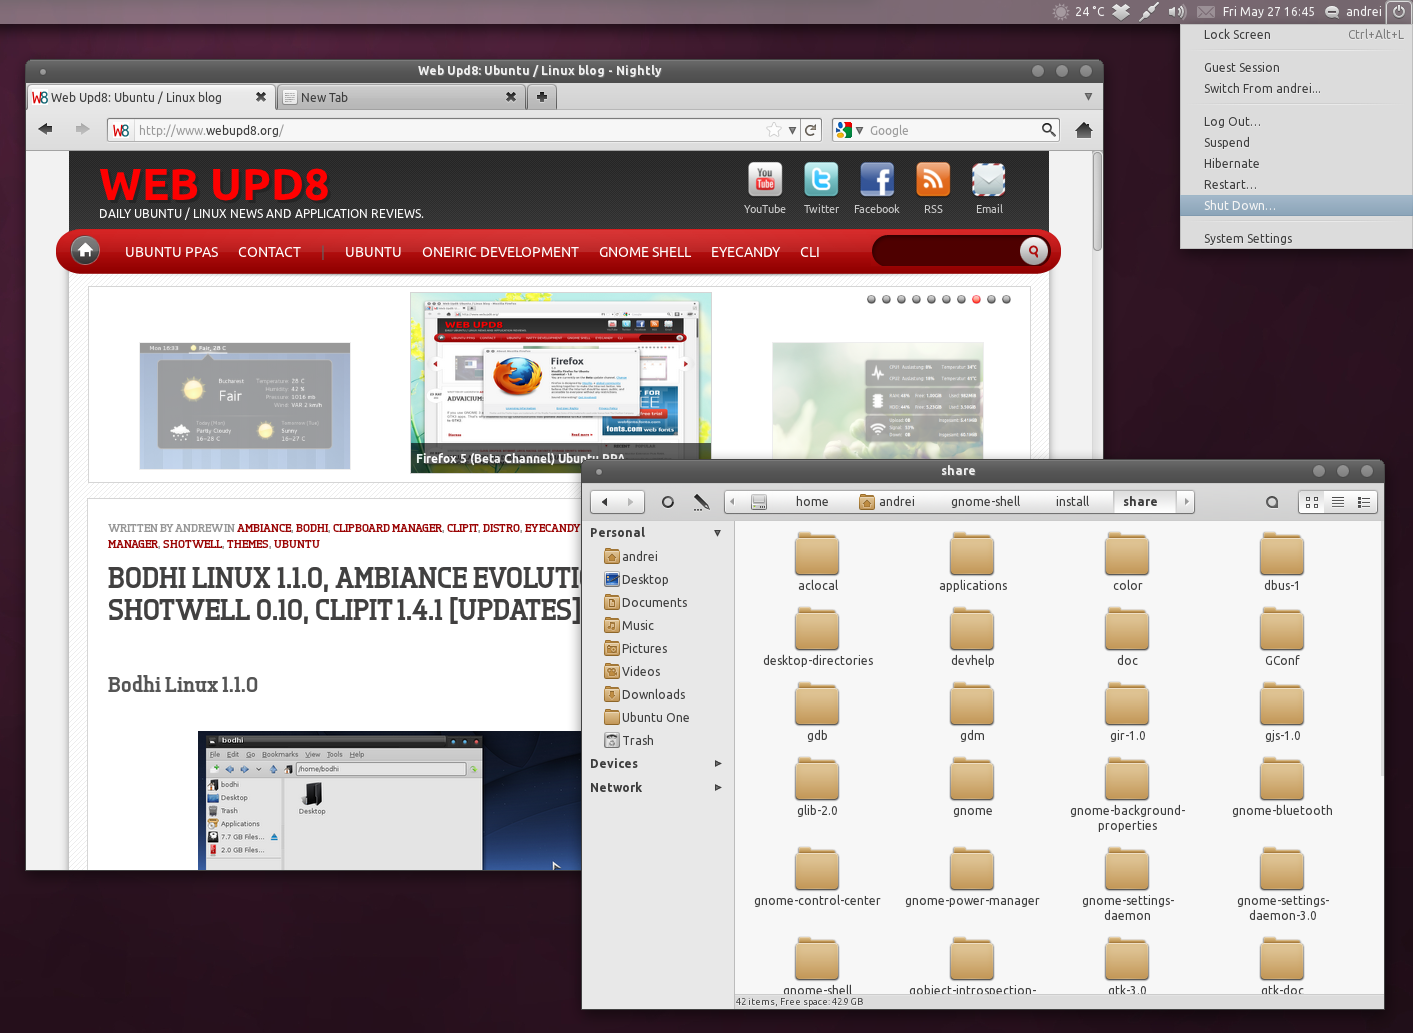1413x1033 pixels.
Task: Open the weather indicator showing 24 °C
Action: pyautogui.click(x=1078, y=12)
